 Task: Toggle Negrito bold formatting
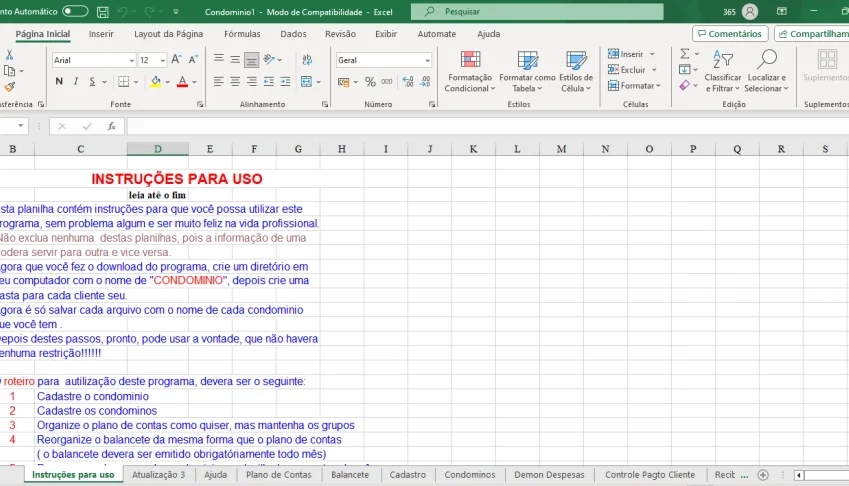59,81
